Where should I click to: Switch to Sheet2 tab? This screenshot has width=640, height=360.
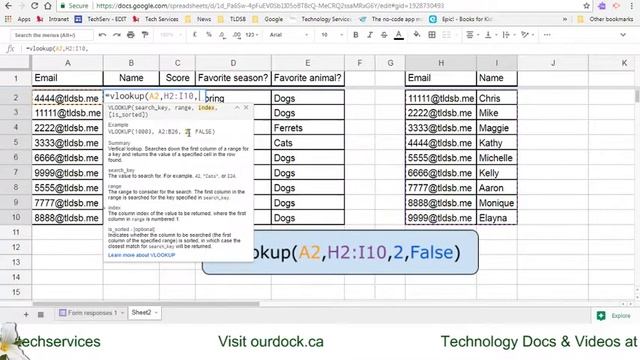click(x=141, y=313)
